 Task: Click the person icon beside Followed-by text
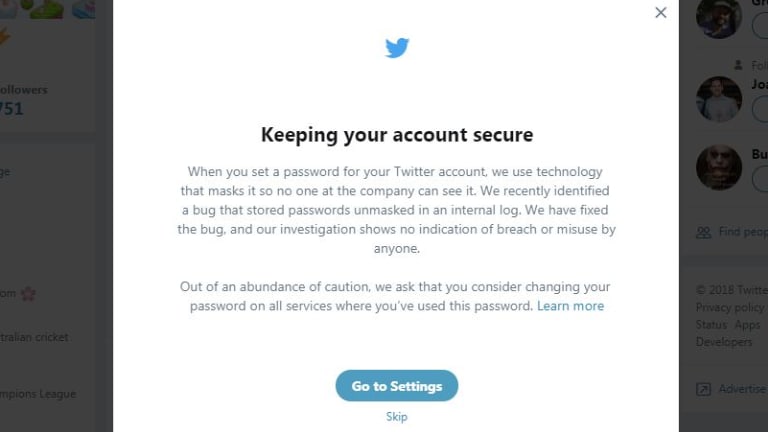tap(738, 65)
